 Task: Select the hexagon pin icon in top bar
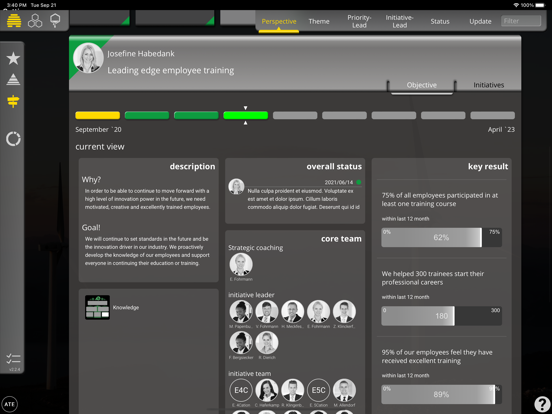point(55,20)
